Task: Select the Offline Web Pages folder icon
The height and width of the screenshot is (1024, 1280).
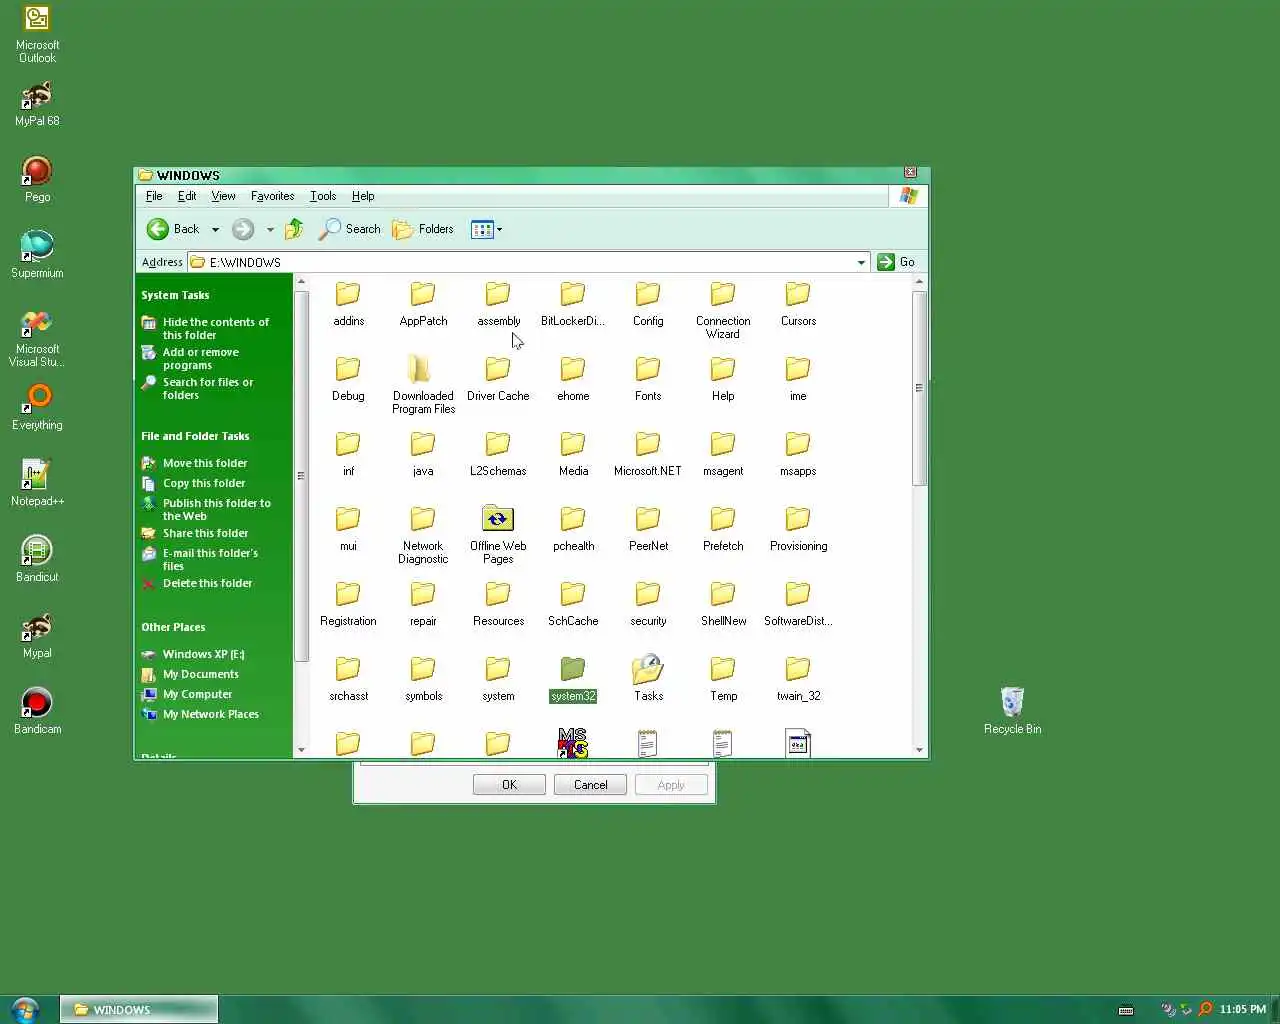Action: click(x=498, y=519)
